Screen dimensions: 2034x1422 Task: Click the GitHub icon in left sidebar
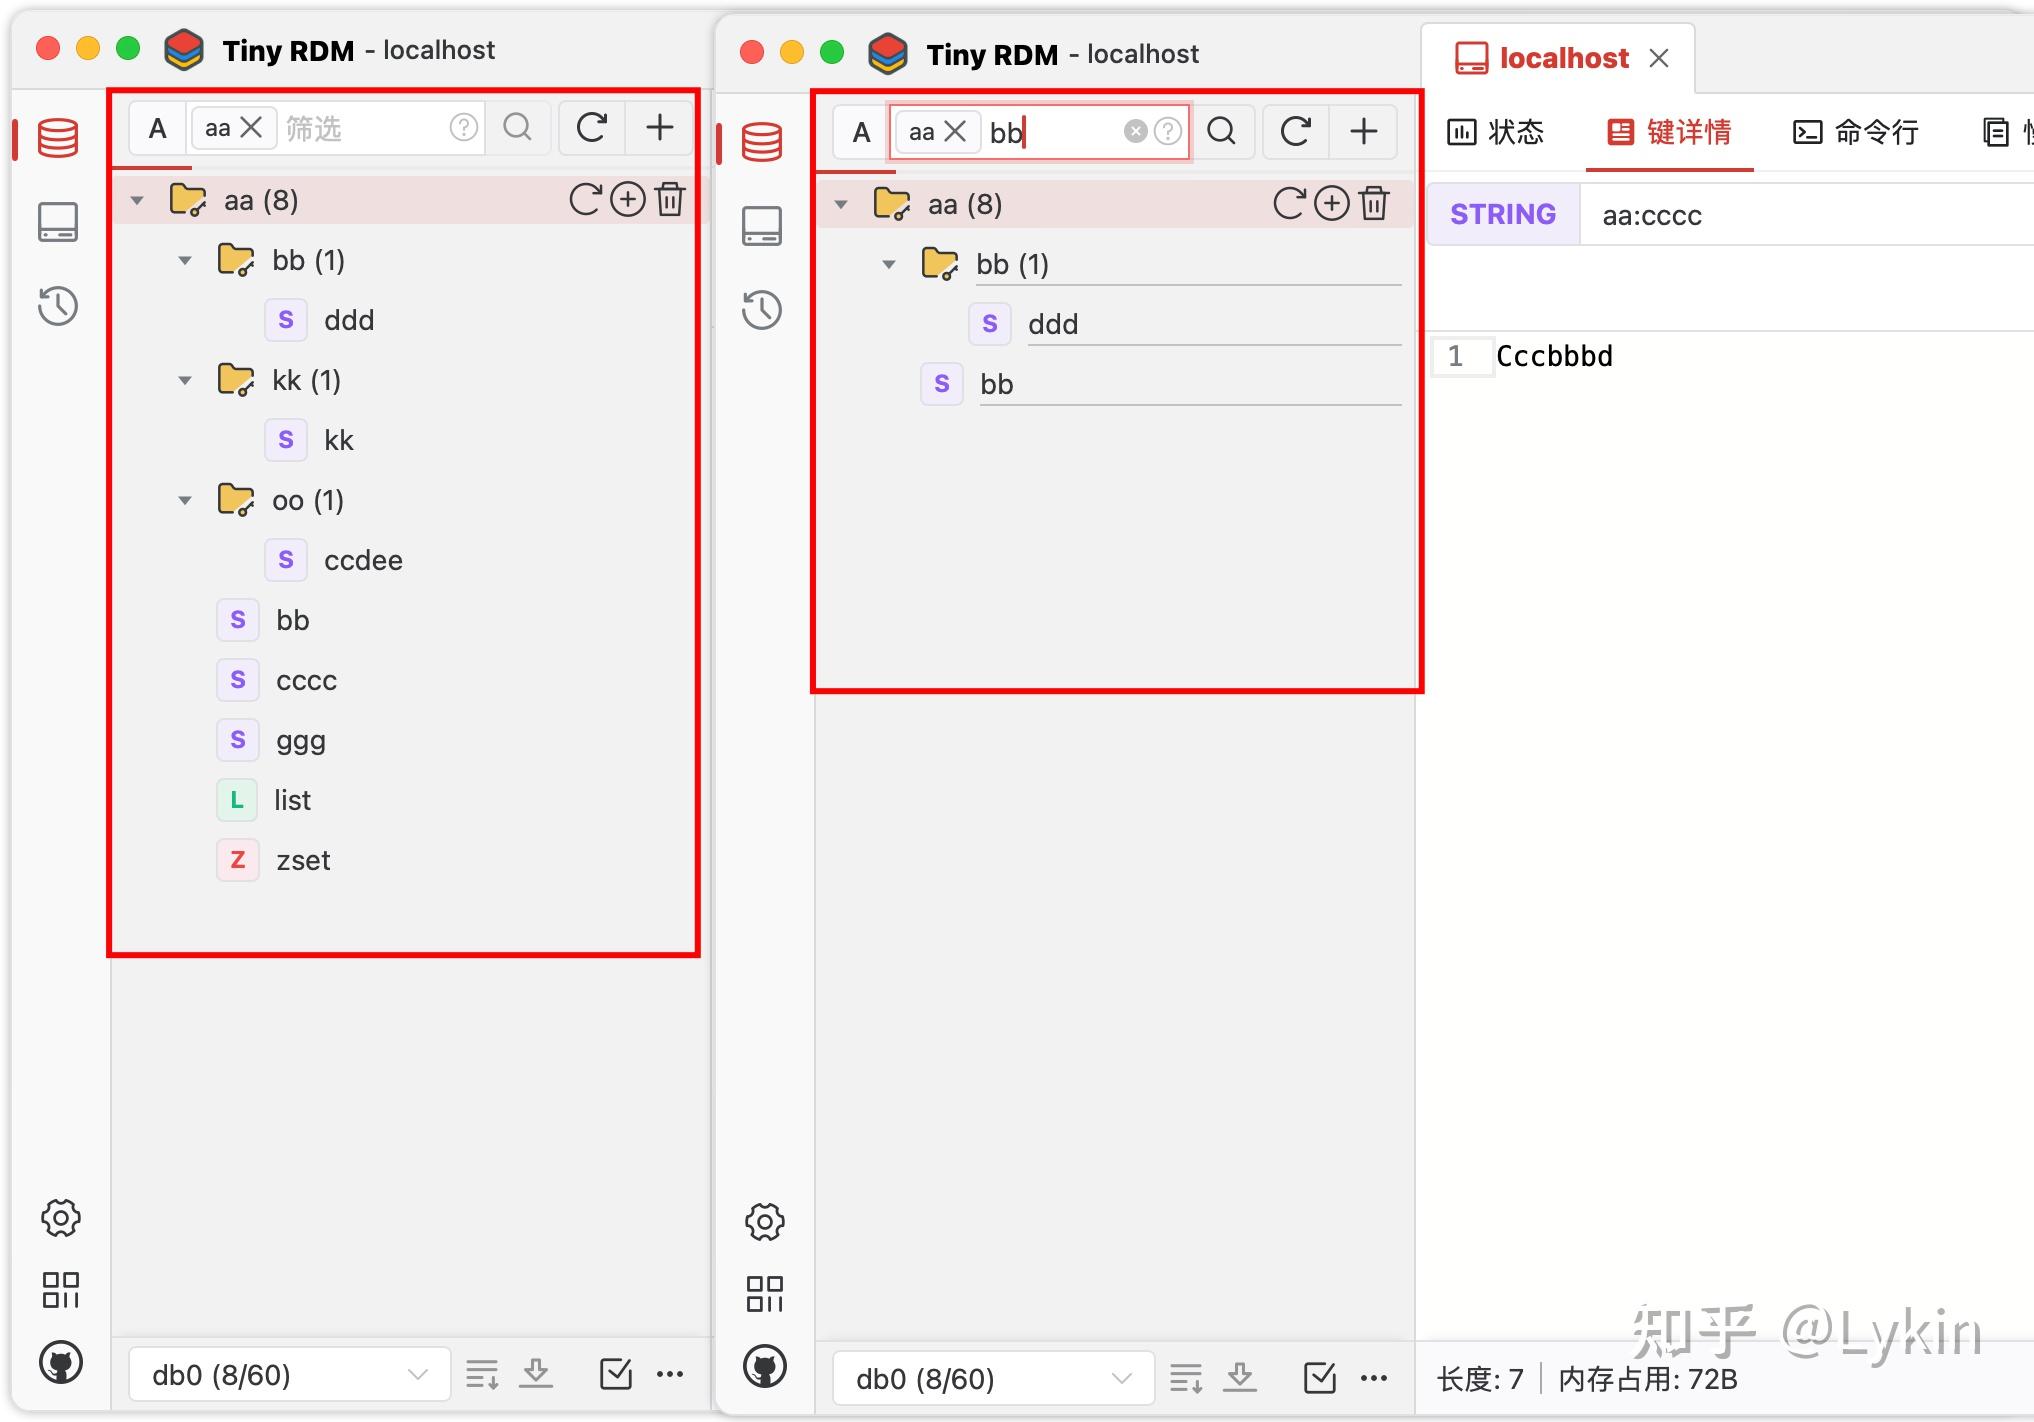click(x=60, y=1362)
